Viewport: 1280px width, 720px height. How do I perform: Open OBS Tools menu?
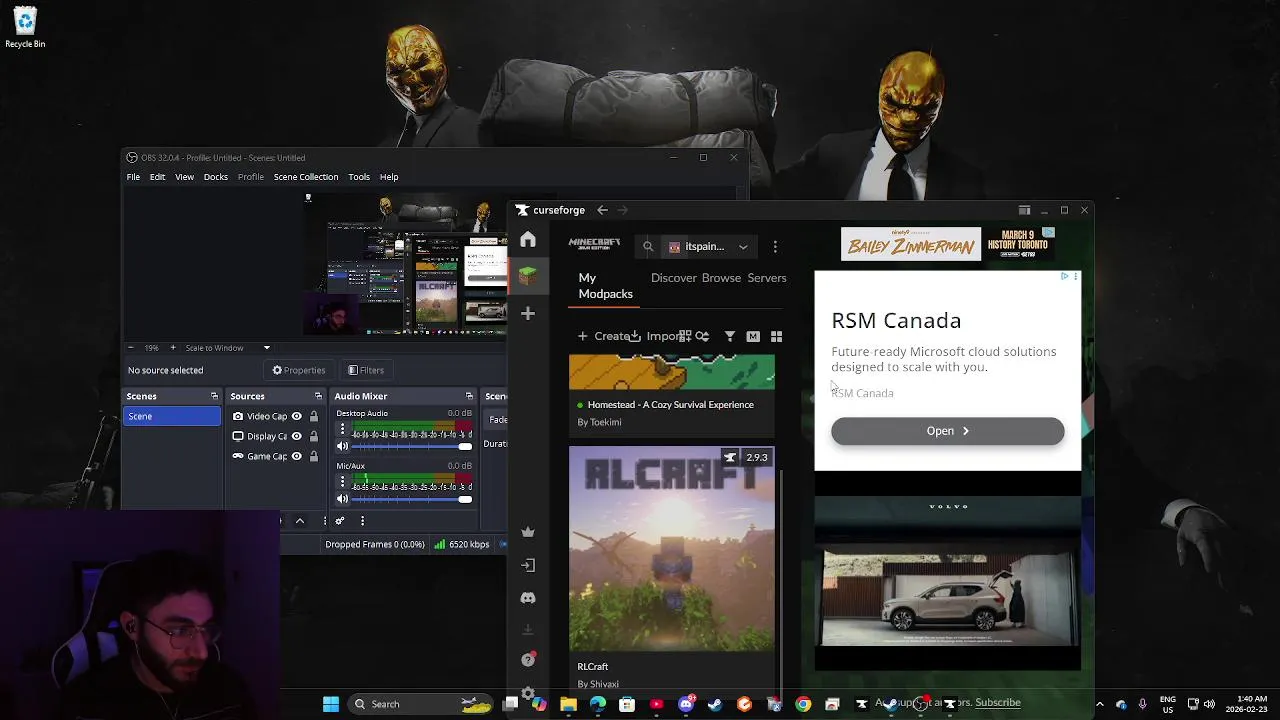[x=359, y=177]
